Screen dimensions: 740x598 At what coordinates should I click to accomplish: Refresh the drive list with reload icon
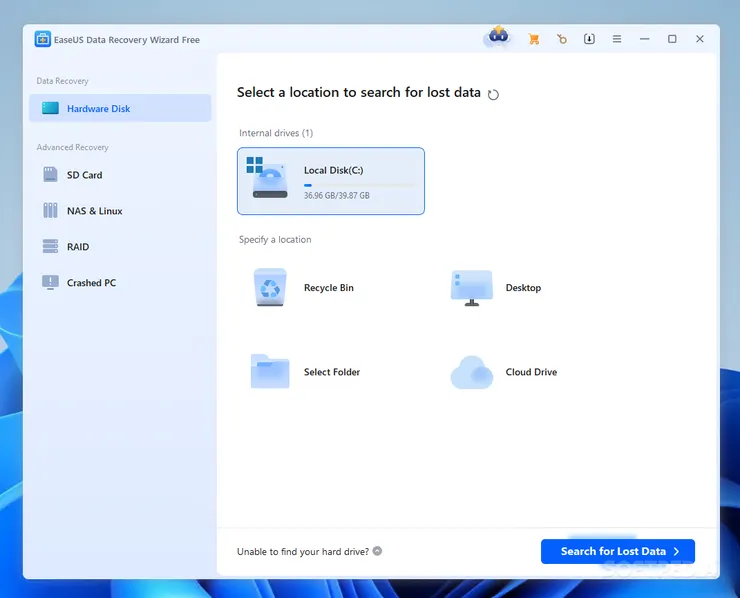coord(492,94)
